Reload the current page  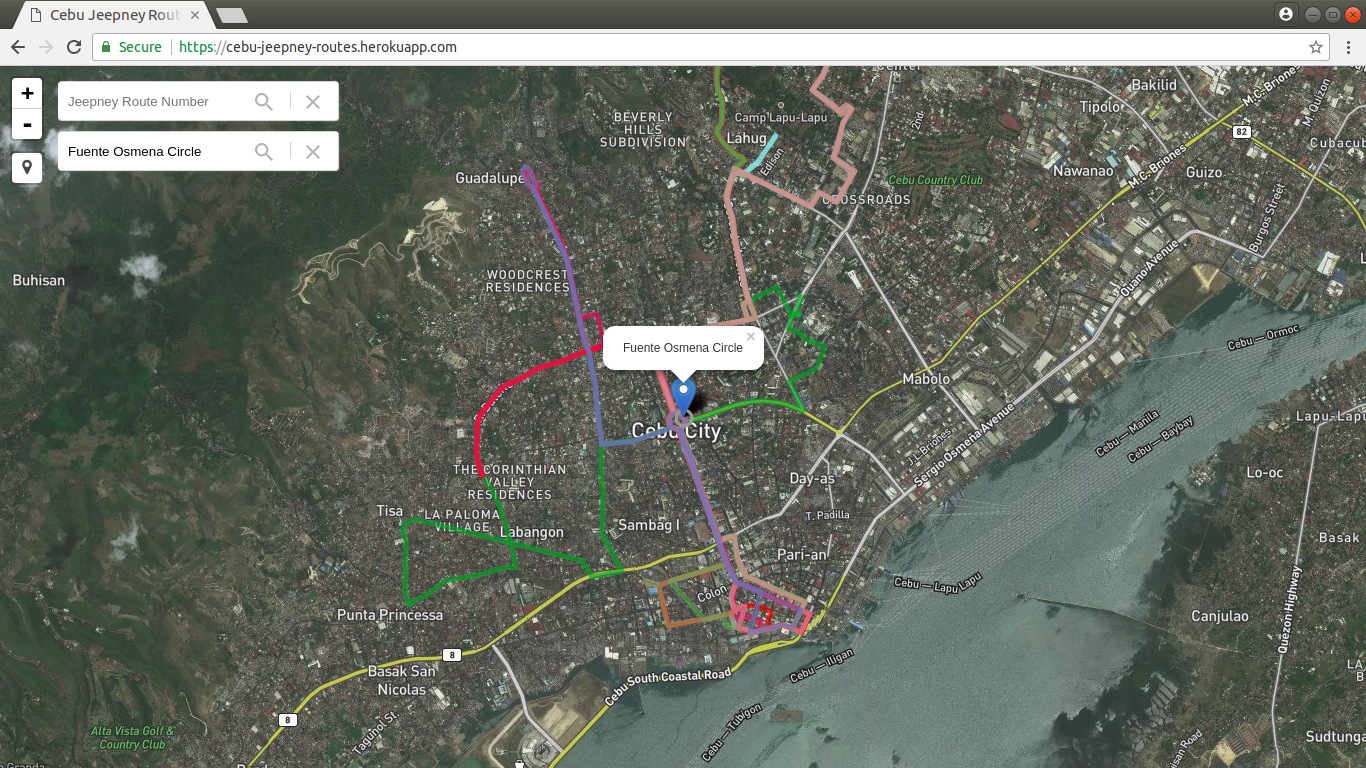click(74, 47)
